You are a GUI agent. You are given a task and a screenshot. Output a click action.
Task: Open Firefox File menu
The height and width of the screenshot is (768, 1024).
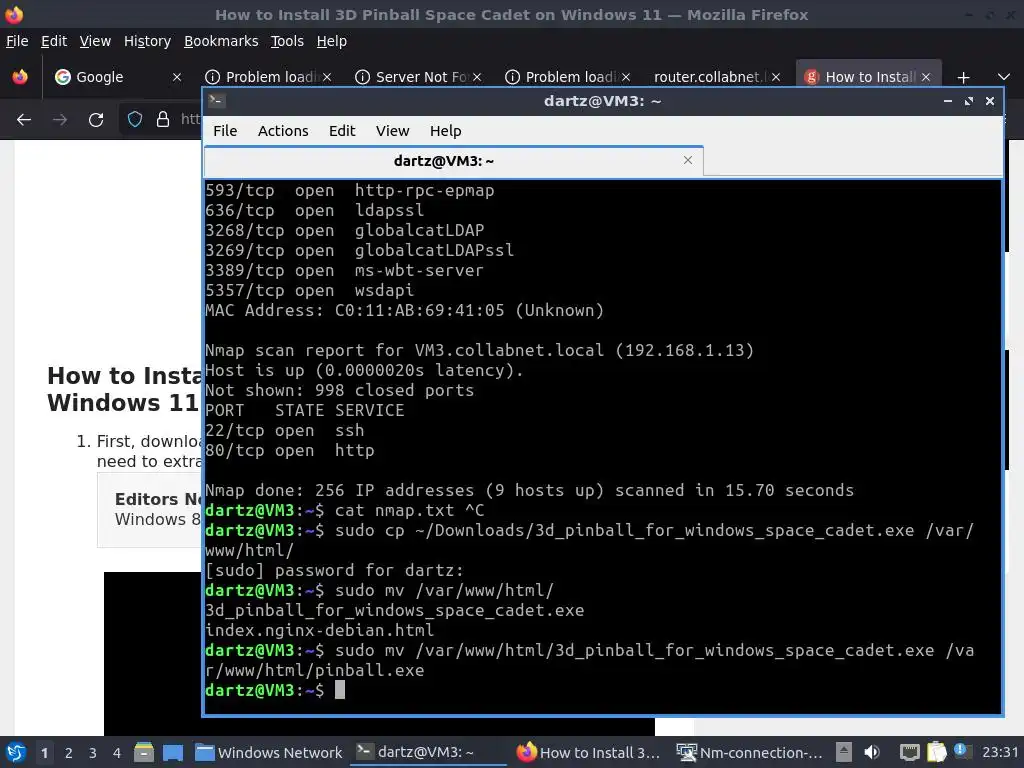(17, 41)
